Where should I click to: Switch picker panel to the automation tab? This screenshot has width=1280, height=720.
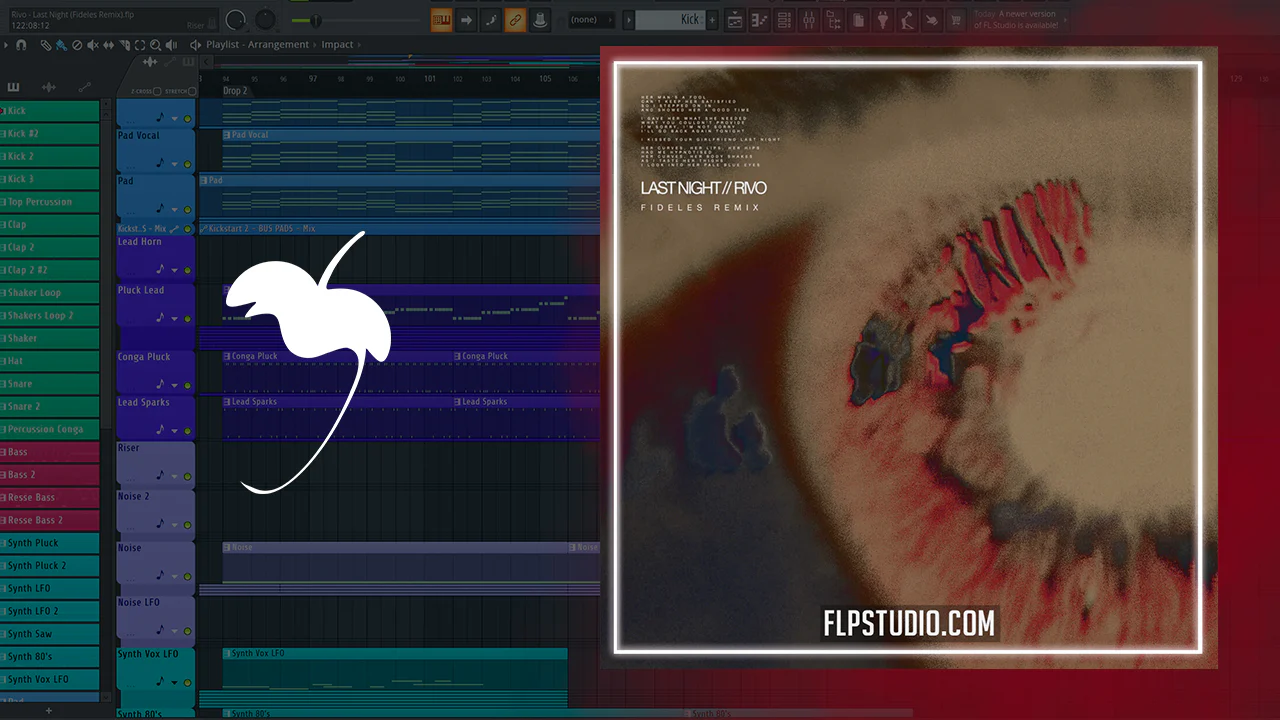click(x=84, y=87)
